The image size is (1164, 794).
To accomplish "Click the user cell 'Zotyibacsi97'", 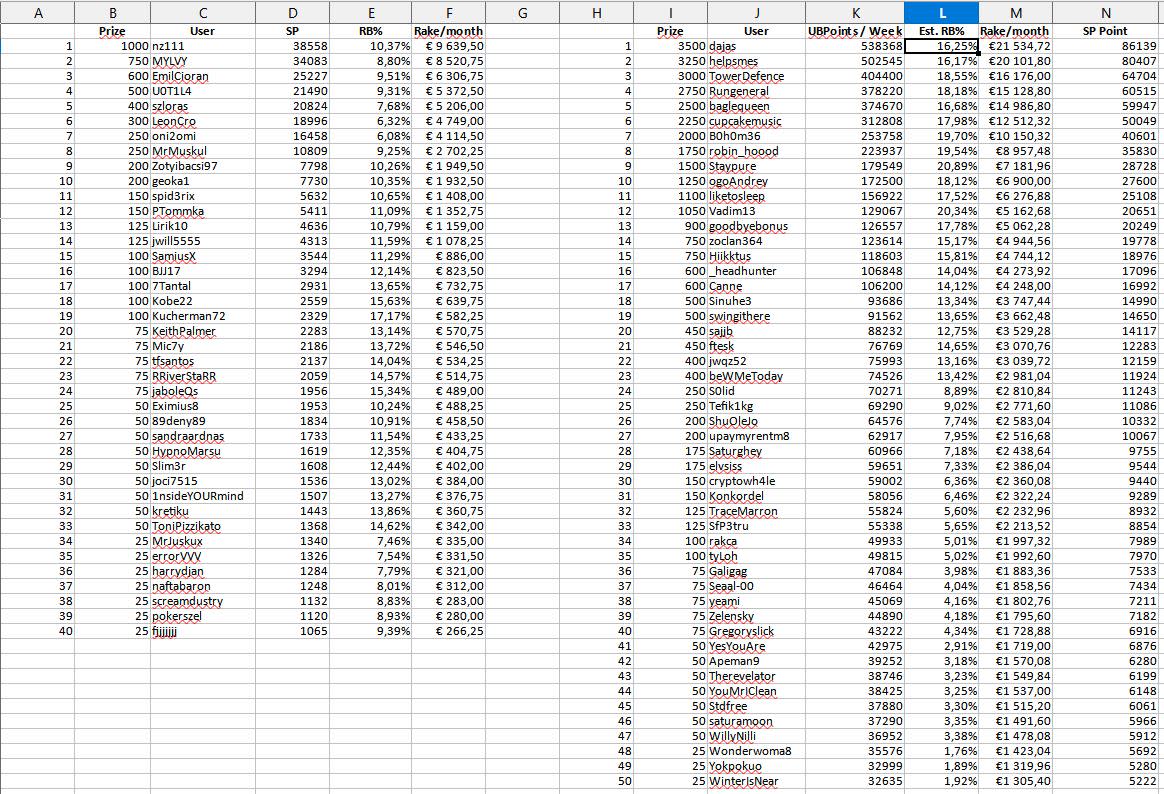I will coord(203,166).
